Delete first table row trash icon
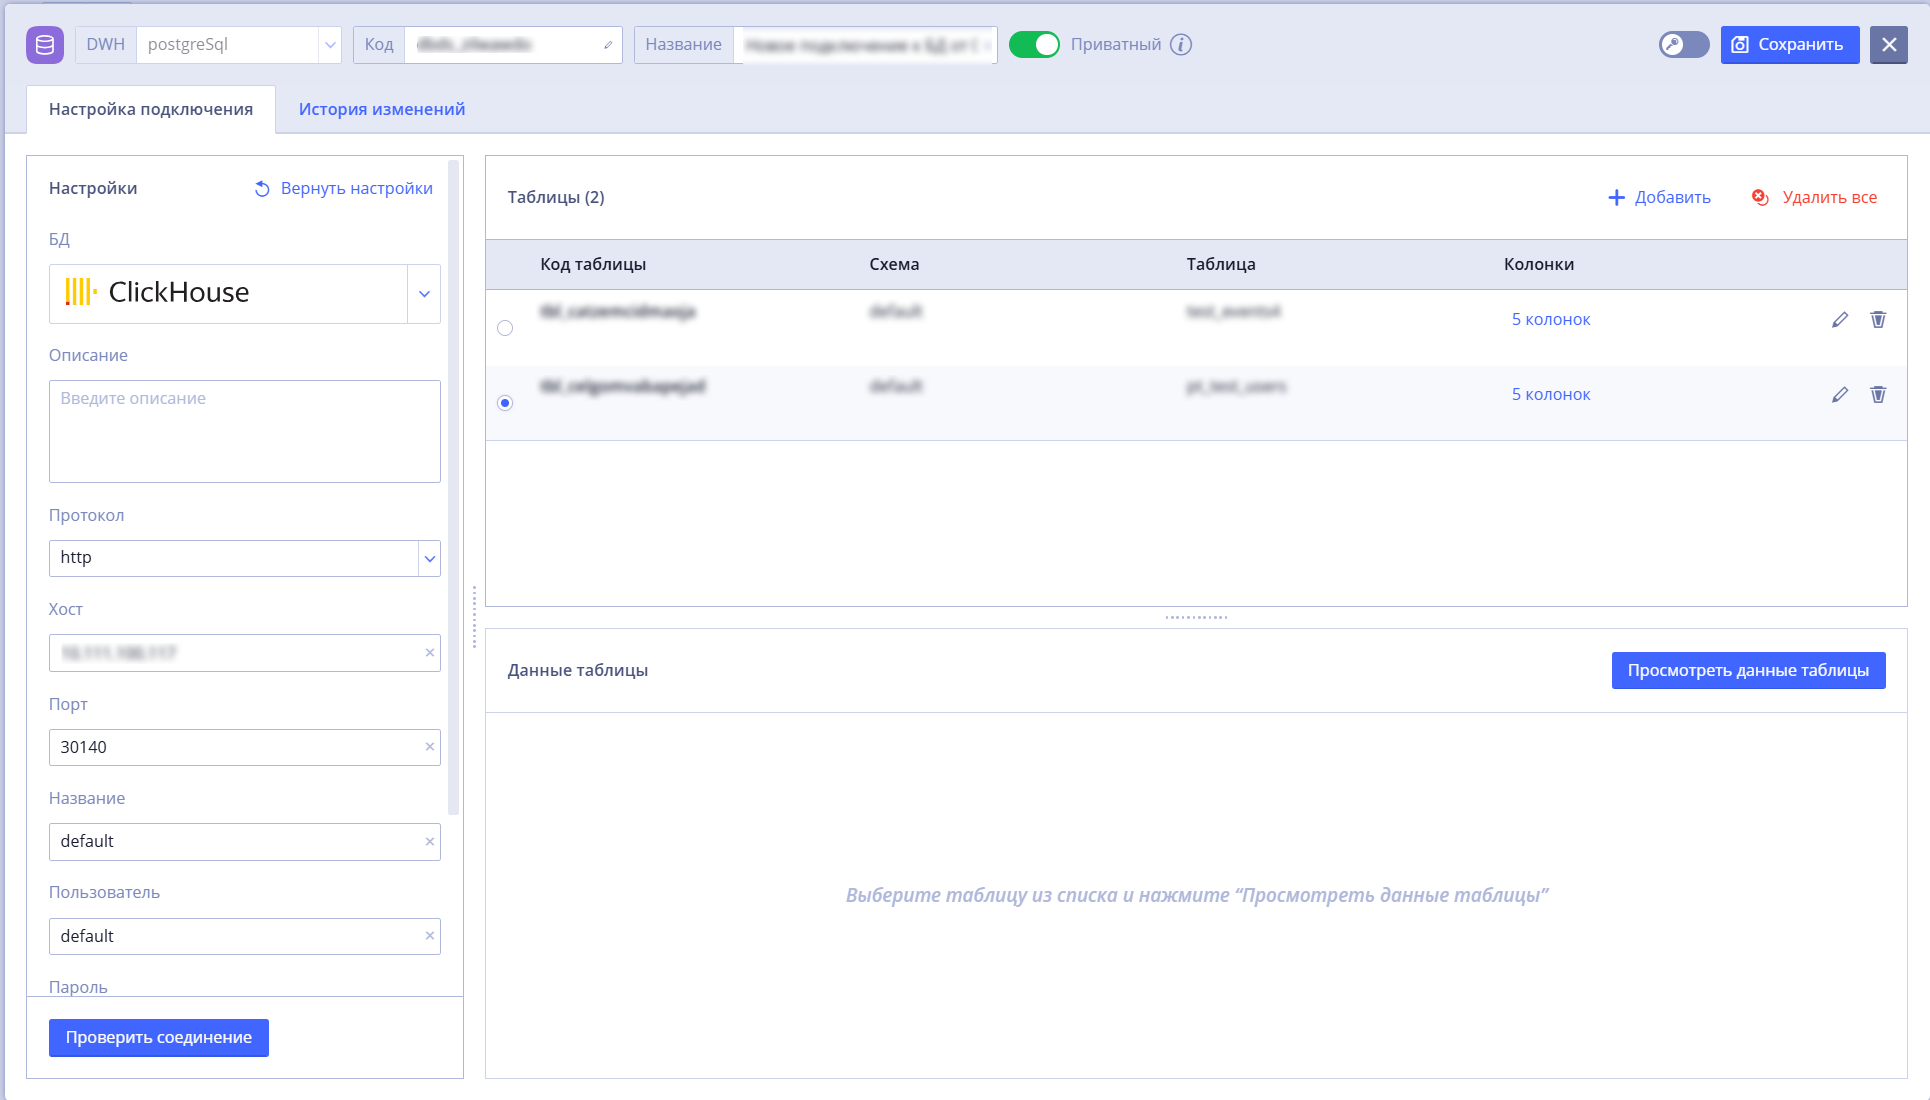 [x=1878, y=320]
